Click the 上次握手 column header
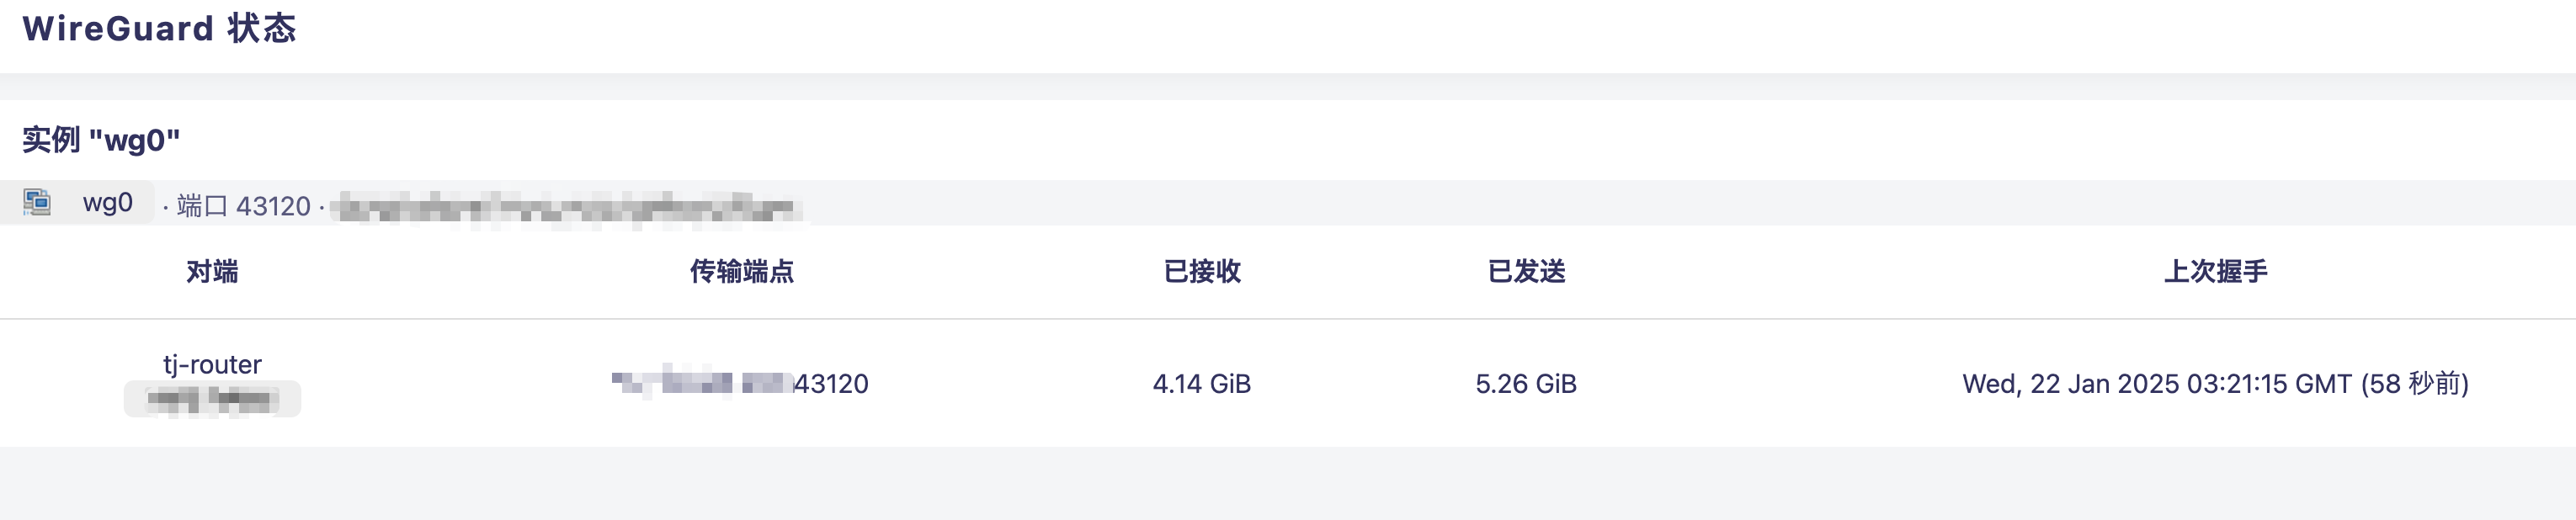Screen dimensions: 2576x520 click(2215, 271)
